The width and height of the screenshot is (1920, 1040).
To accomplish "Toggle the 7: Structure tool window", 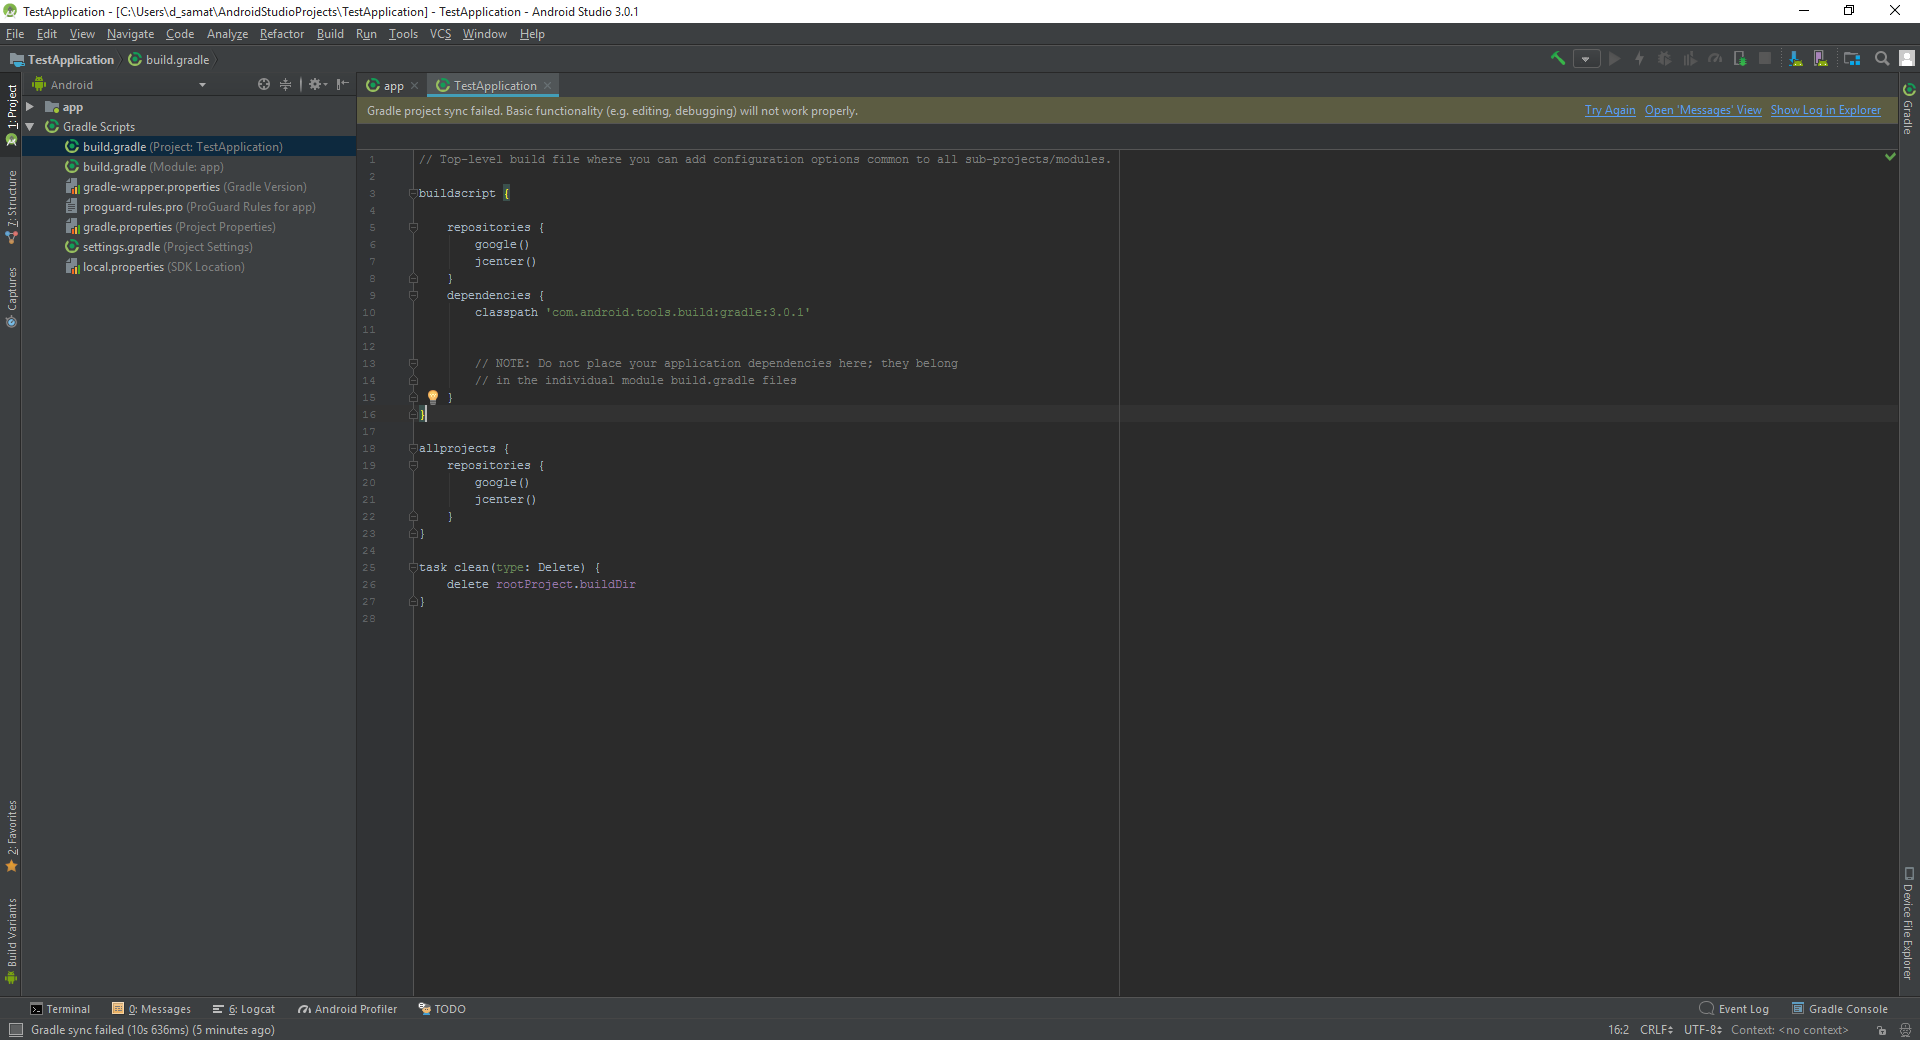I will (11, 206).
